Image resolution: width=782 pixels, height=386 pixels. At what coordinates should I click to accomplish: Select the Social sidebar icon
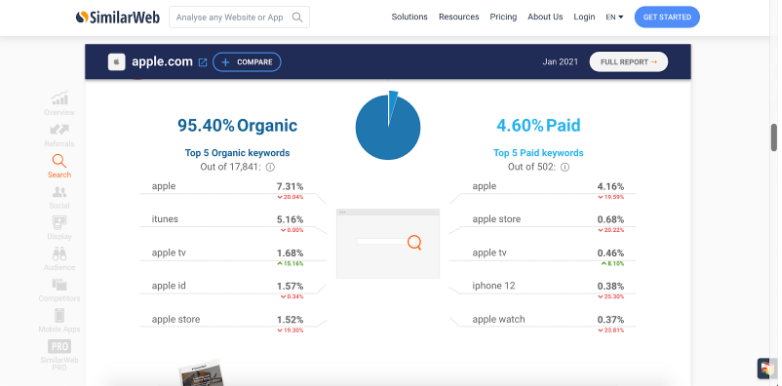point(59,197)
